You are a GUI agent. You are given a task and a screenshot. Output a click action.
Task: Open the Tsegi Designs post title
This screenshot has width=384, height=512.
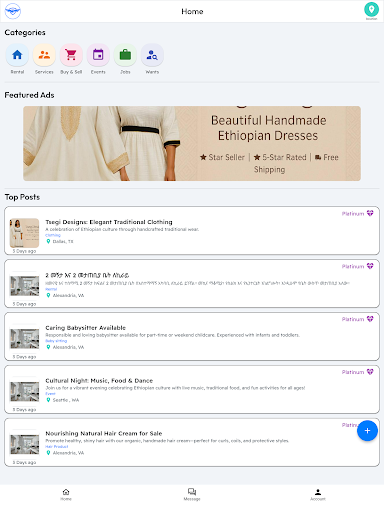point(109,222)
